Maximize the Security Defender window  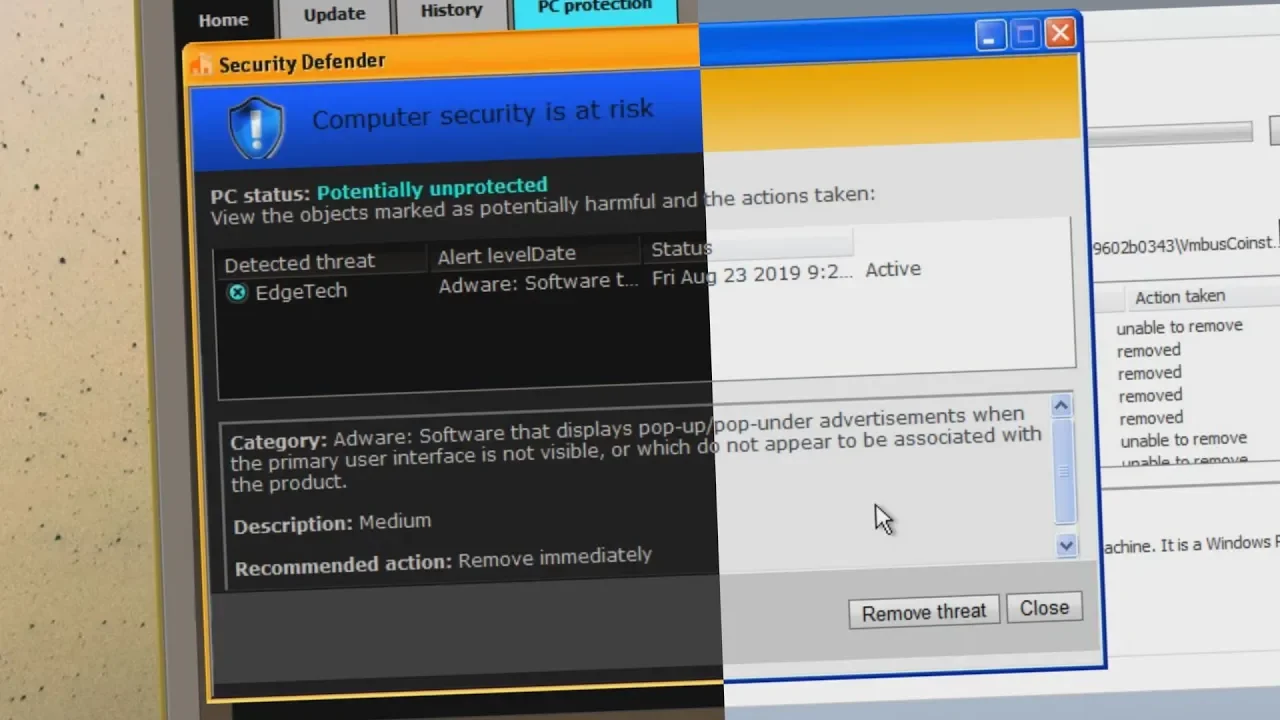point(1025,35)
